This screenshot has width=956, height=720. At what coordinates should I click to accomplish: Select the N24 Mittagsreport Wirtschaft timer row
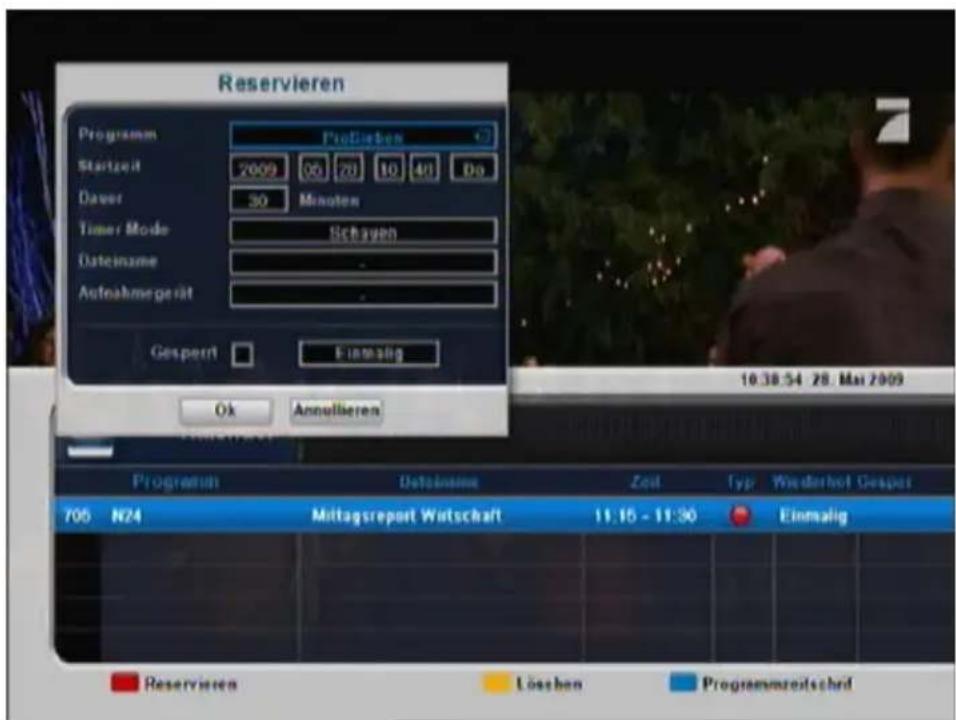tap(505, 516)
